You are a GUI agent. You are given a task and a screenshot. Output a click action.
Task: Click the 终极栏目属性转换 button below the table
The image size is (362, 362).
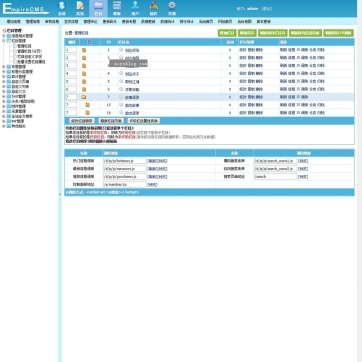(x=145, y=121)
